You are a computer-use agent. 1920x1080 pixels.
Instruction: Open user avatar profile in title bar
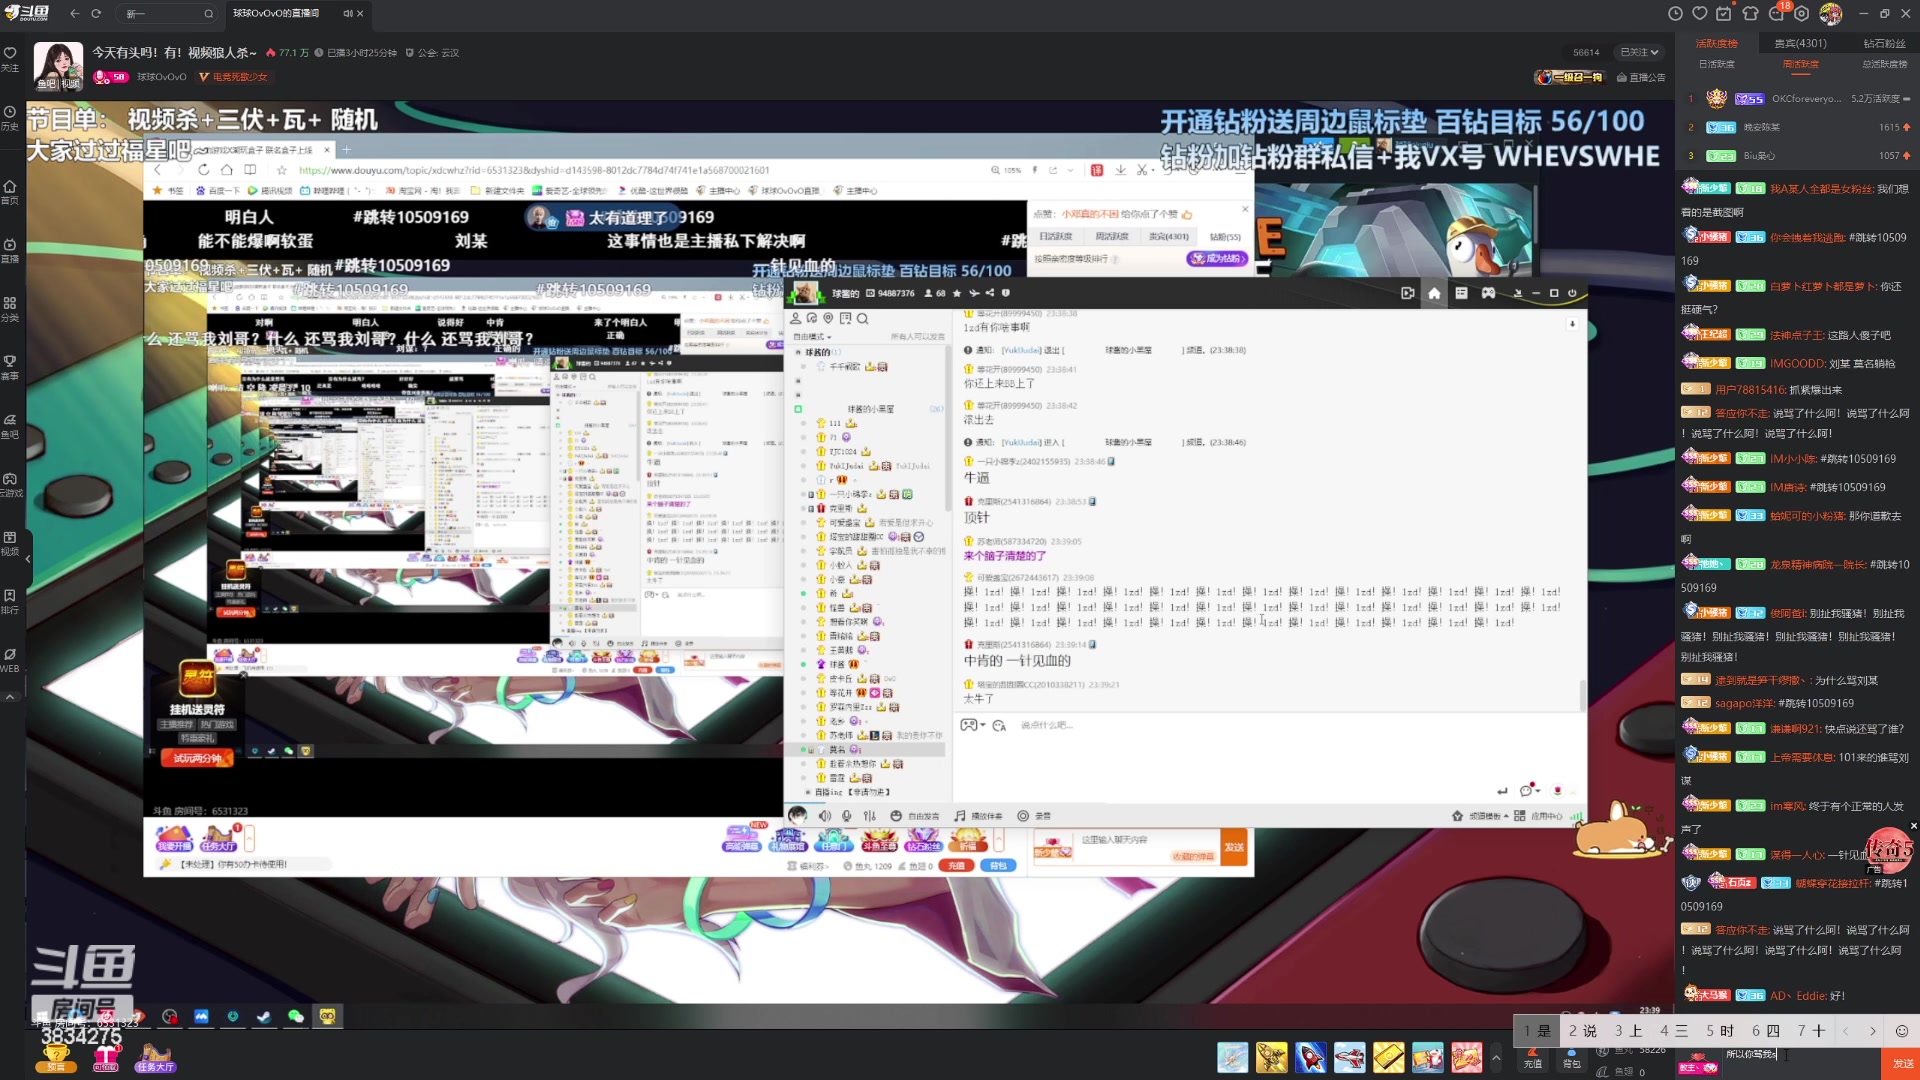pos(1831,13)
